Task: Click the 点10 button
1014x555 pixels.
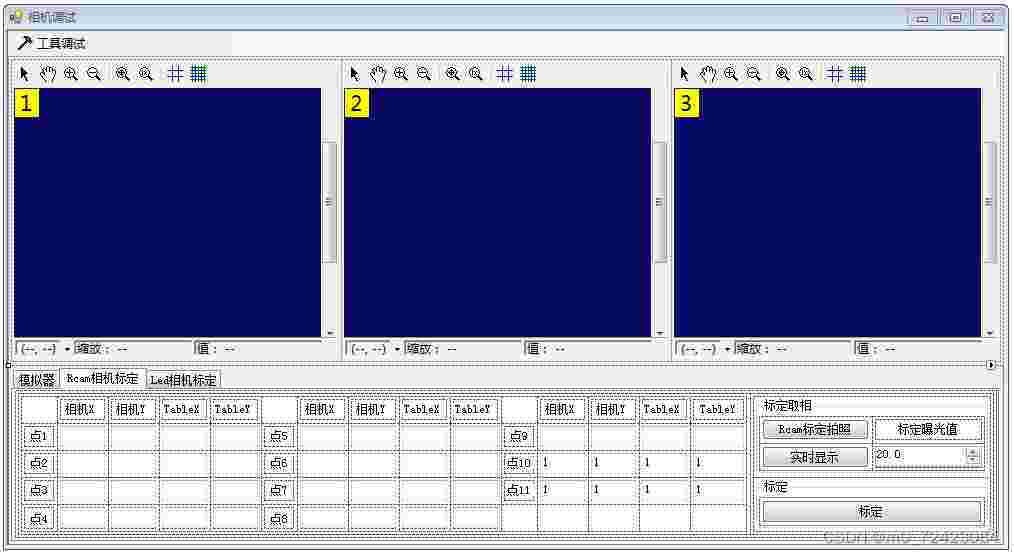Action: (519, 463)
